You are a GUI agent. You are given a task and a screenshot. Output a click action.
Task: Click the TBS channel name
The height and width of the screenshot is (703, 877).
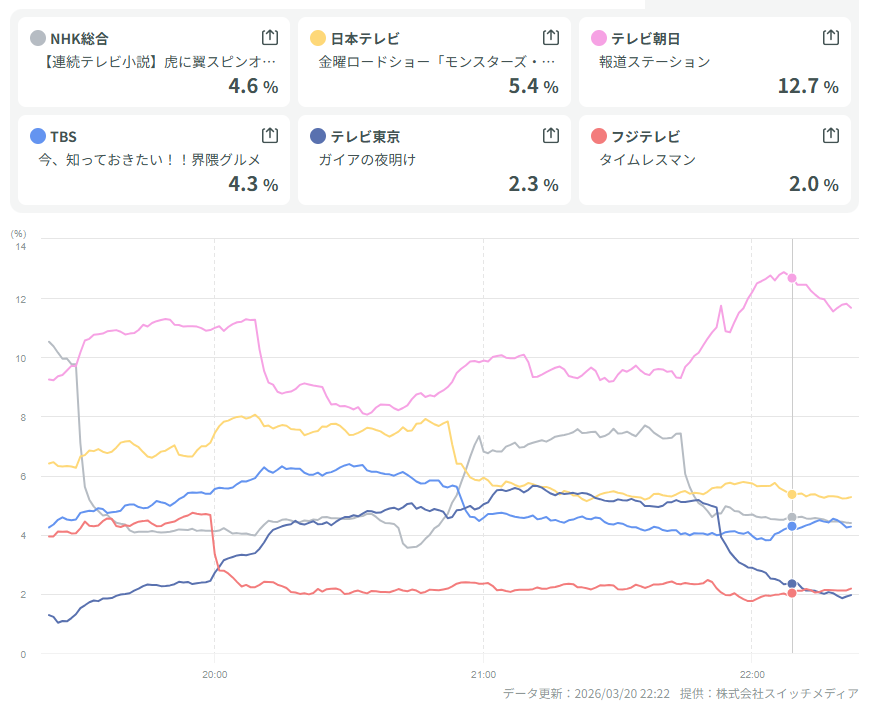point(63,136)
